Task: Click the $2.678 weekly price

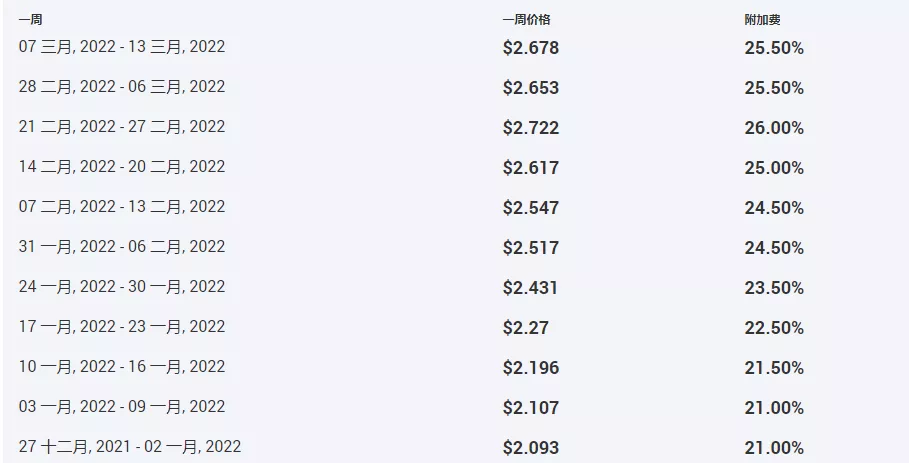Action: (531, 48)
